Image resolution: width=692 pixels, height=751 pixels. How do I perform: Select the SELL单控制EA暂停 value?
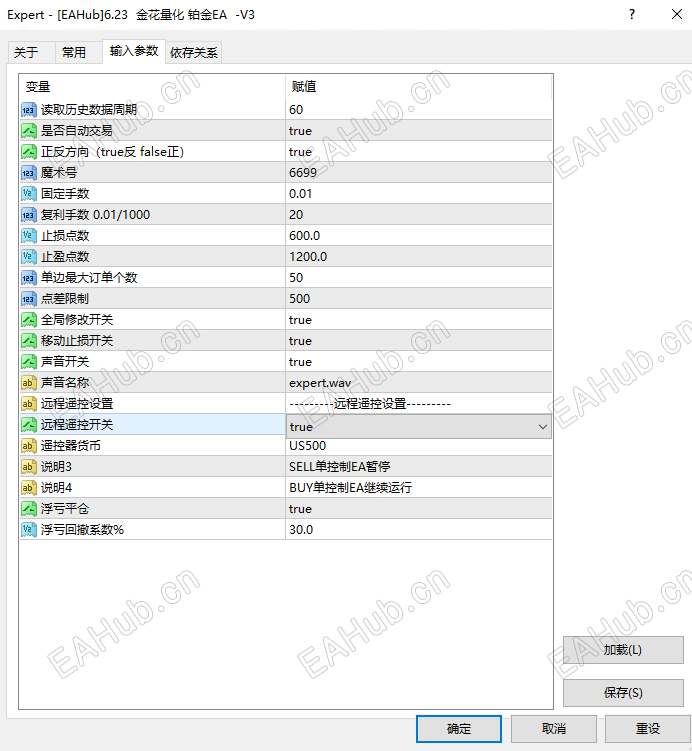419,467
